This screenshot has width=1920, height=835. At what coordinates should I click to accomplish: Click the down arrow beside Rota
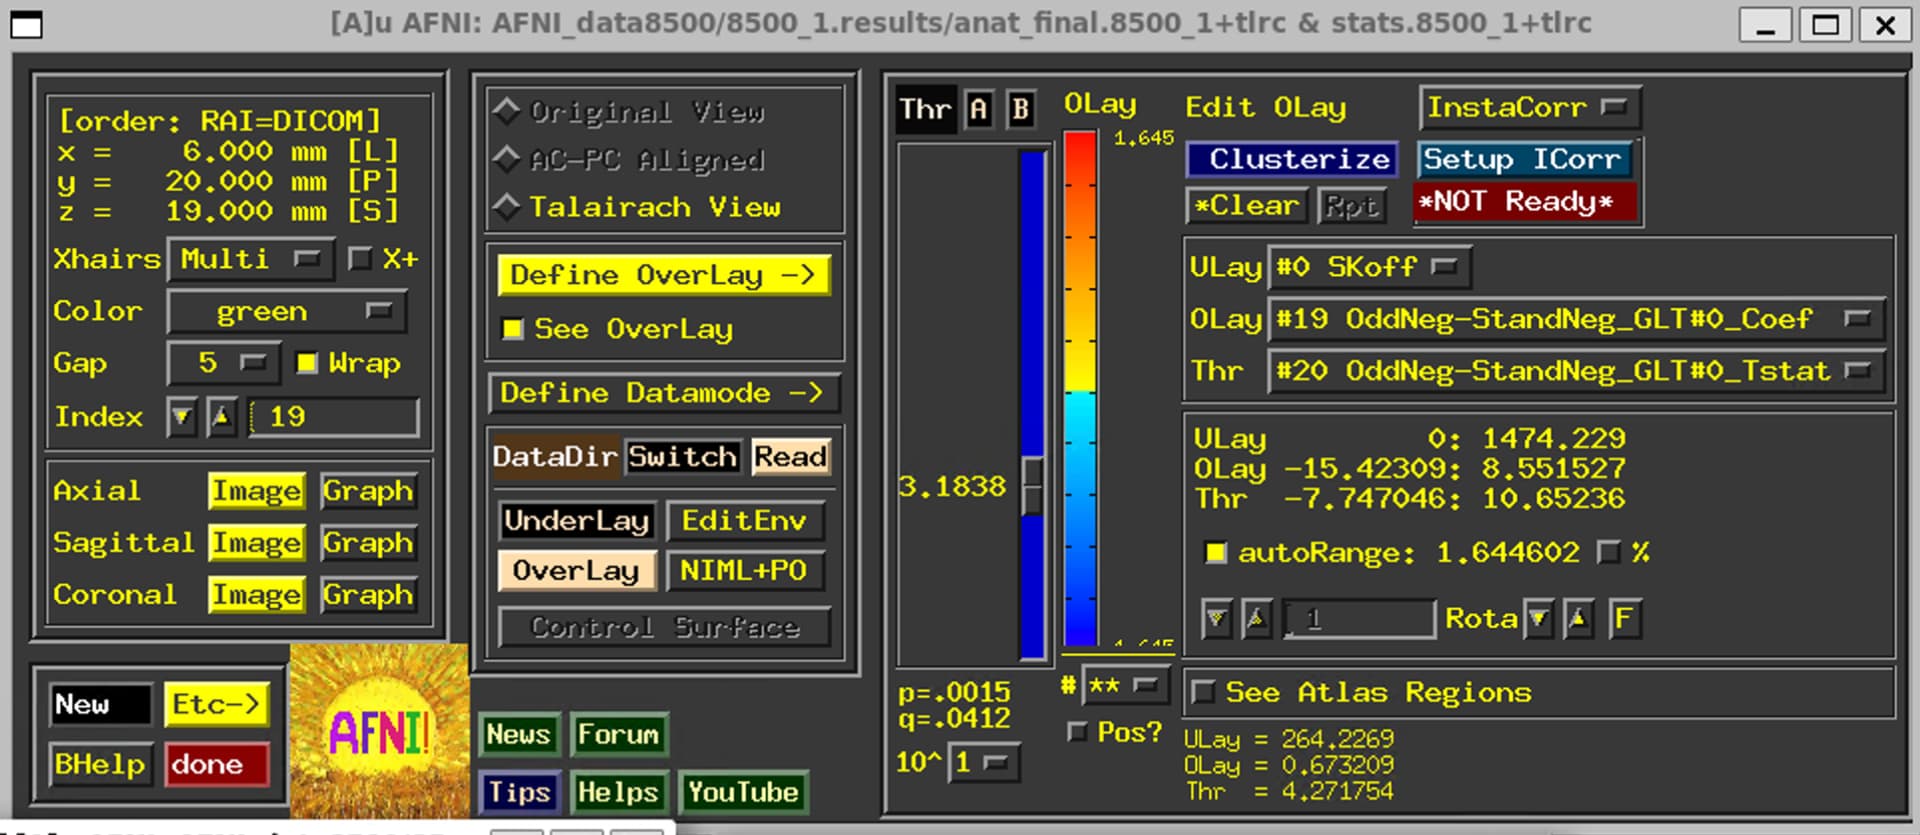pos(1539,619)
